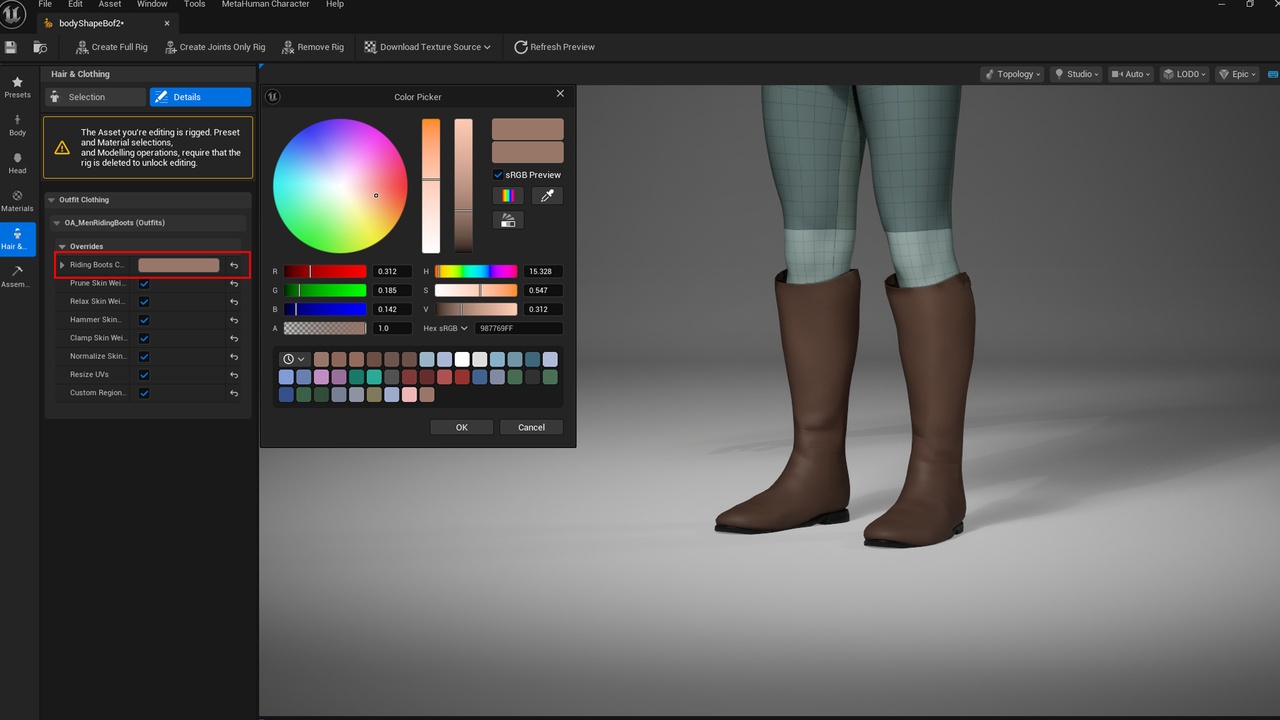Toggle Normalize Skin Weights checkbox
1280x720 pixels.
pos(144,356)
